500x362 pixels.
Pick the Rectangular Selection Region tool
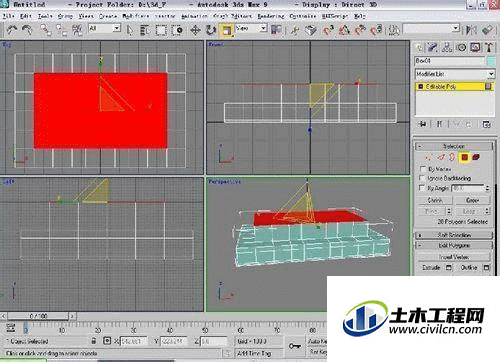pos(161,30)
